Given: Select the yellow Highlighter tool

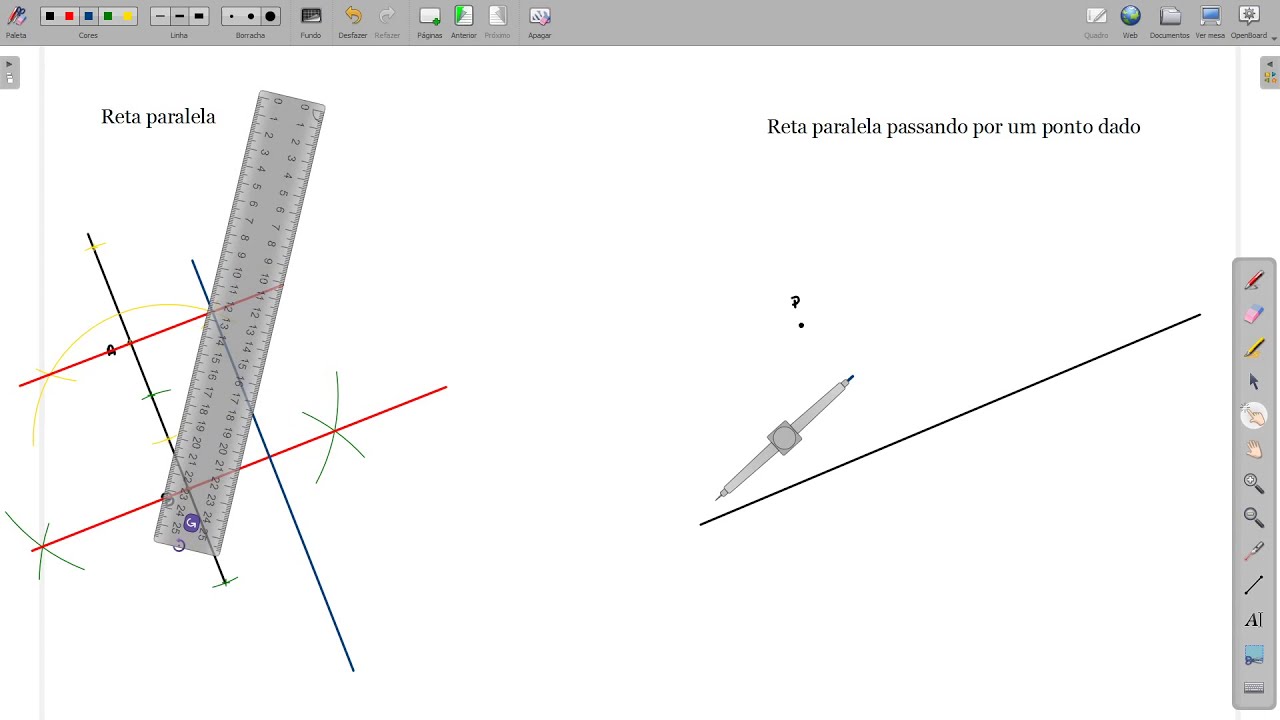Looking at the screenshot, I should (x=1254, y=348).
